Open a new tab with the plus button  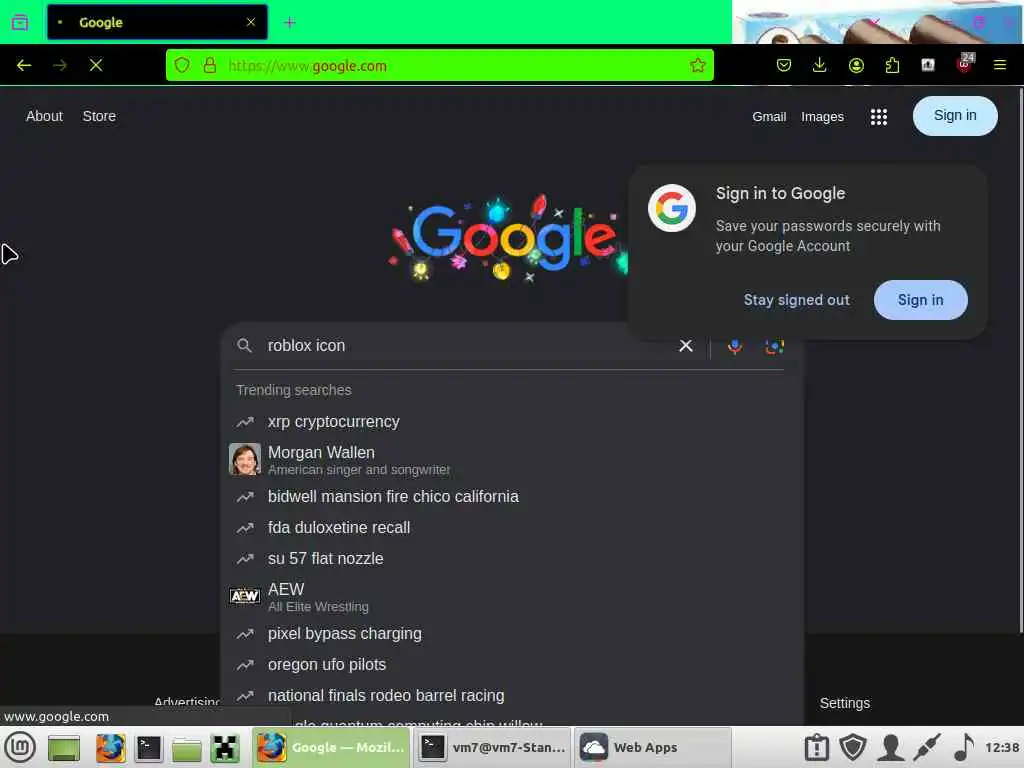pyautogui.click(x=290, y=23)
